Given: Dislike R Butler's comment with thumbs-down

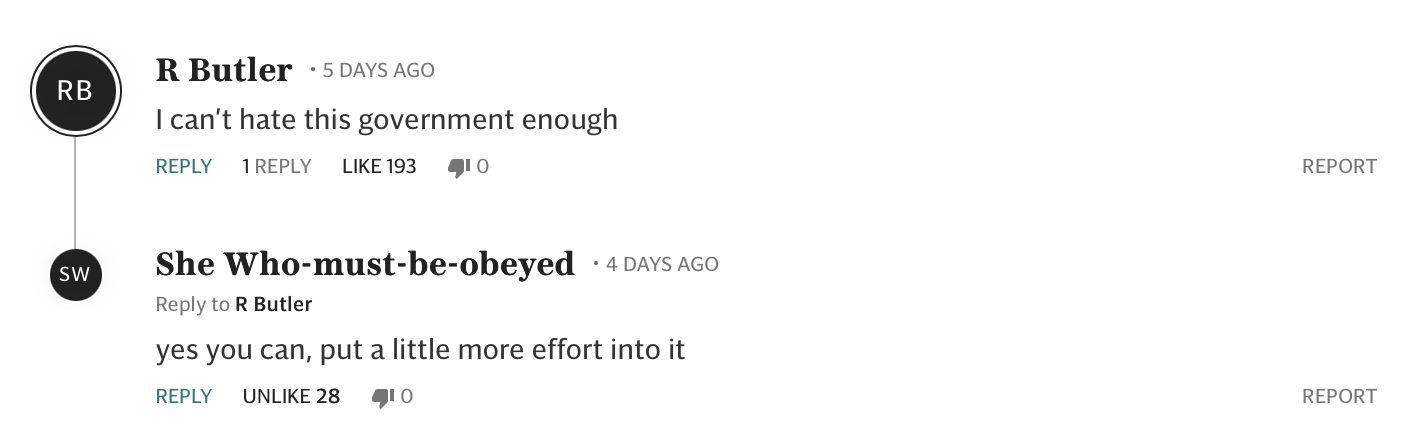Looking at the screenshot, I should 459,167.
